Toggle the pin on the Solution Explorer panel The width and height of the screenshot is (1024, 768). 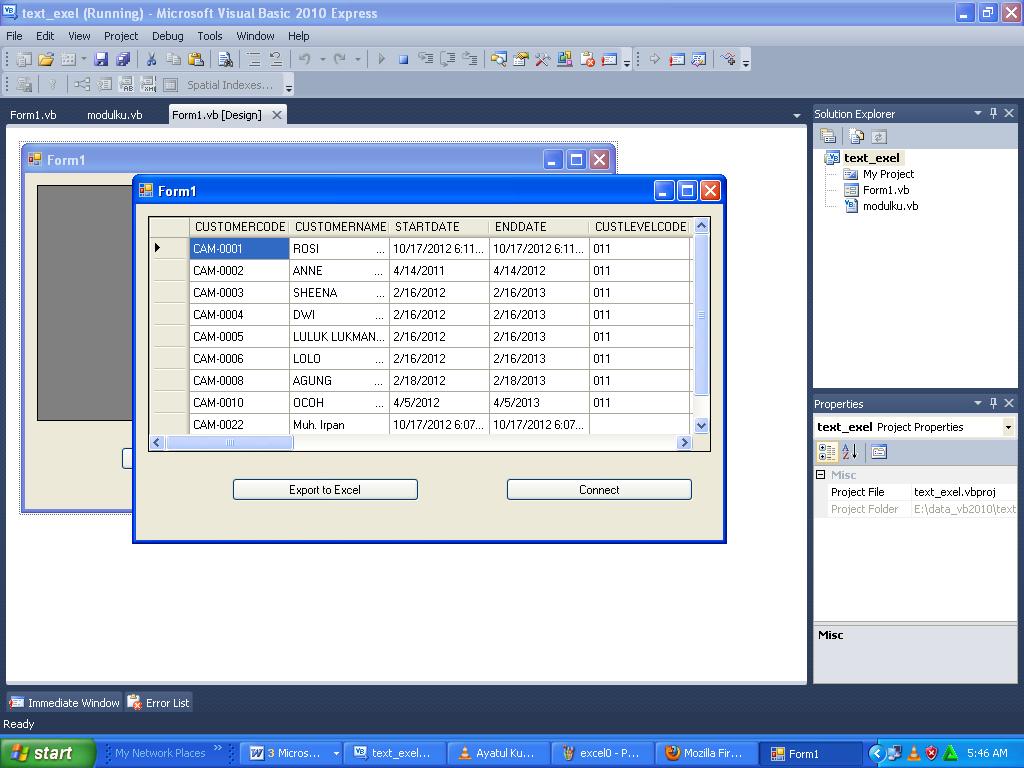[993, 113]
